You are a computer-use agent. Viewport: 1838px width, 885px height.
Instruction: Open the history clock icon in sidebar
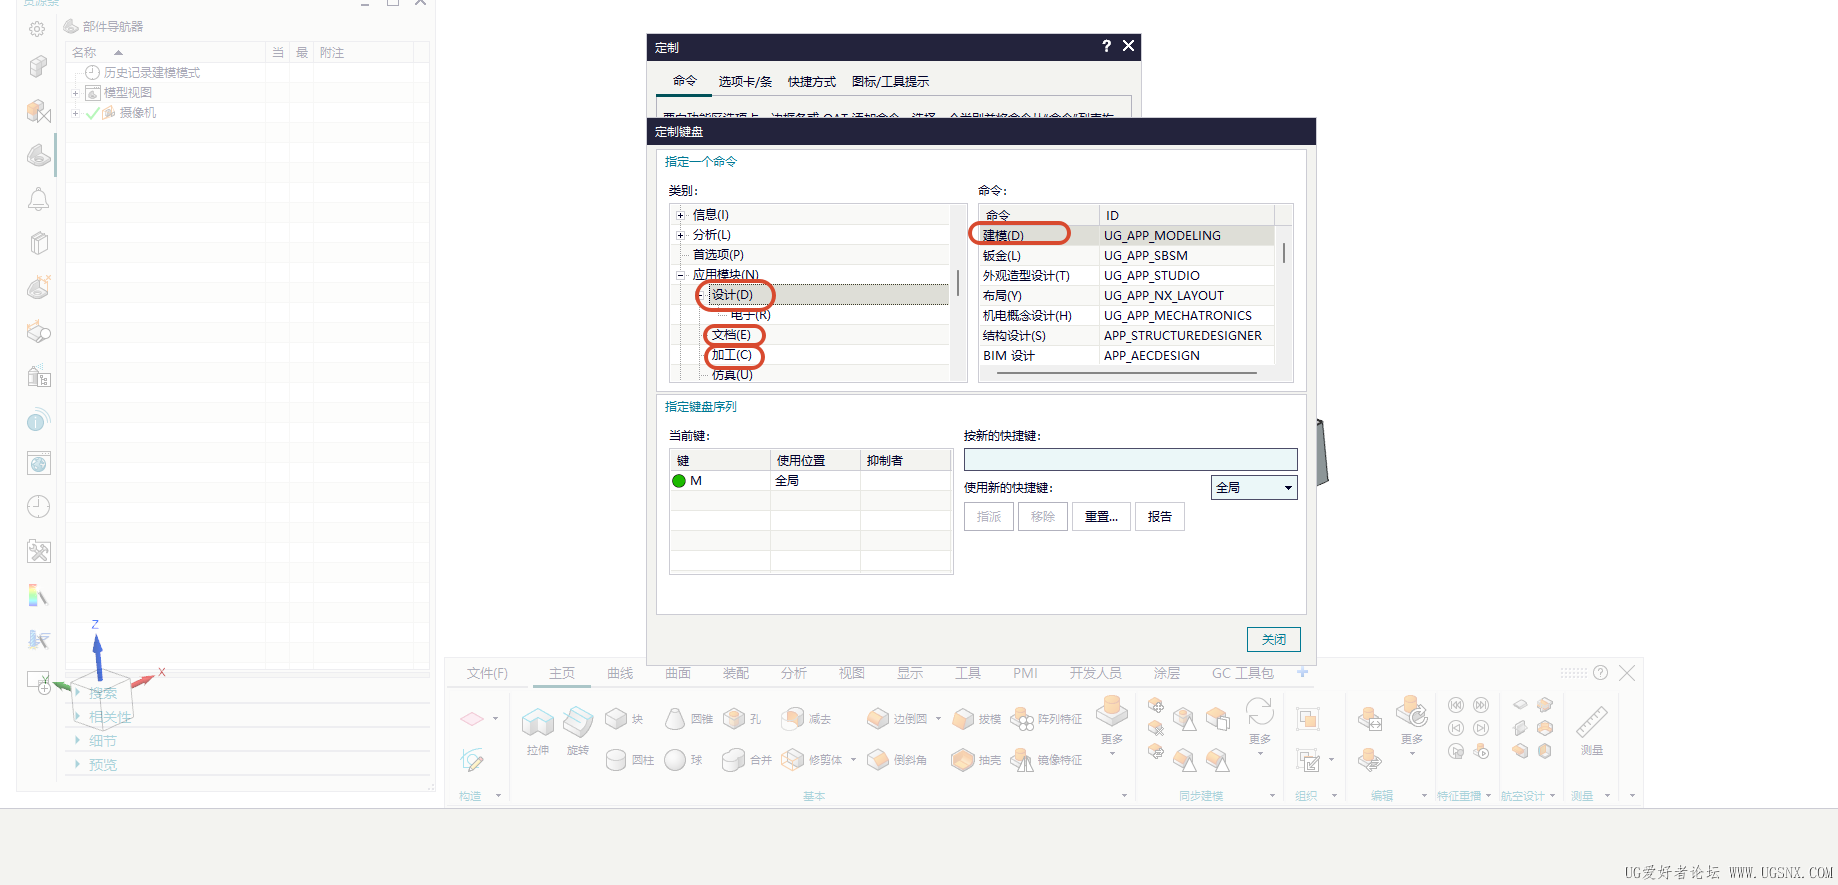[38, 507]
